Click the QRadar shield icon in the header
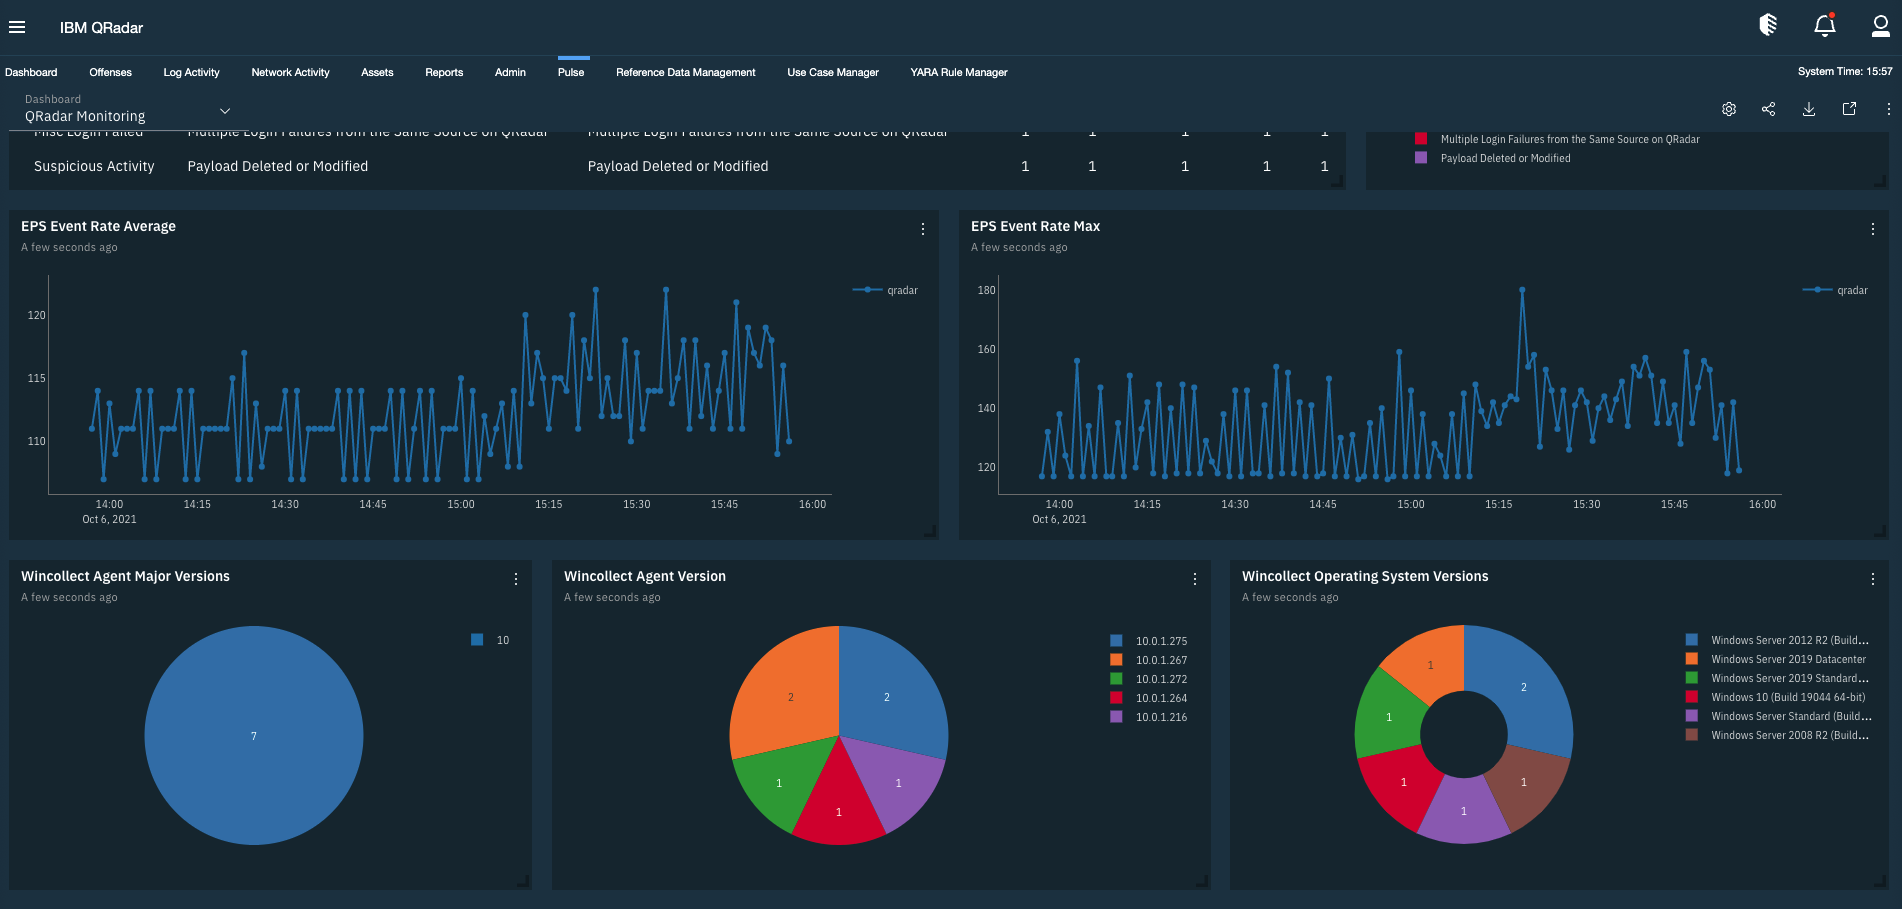This screenshot has height=909, width=1902. 1766,27
